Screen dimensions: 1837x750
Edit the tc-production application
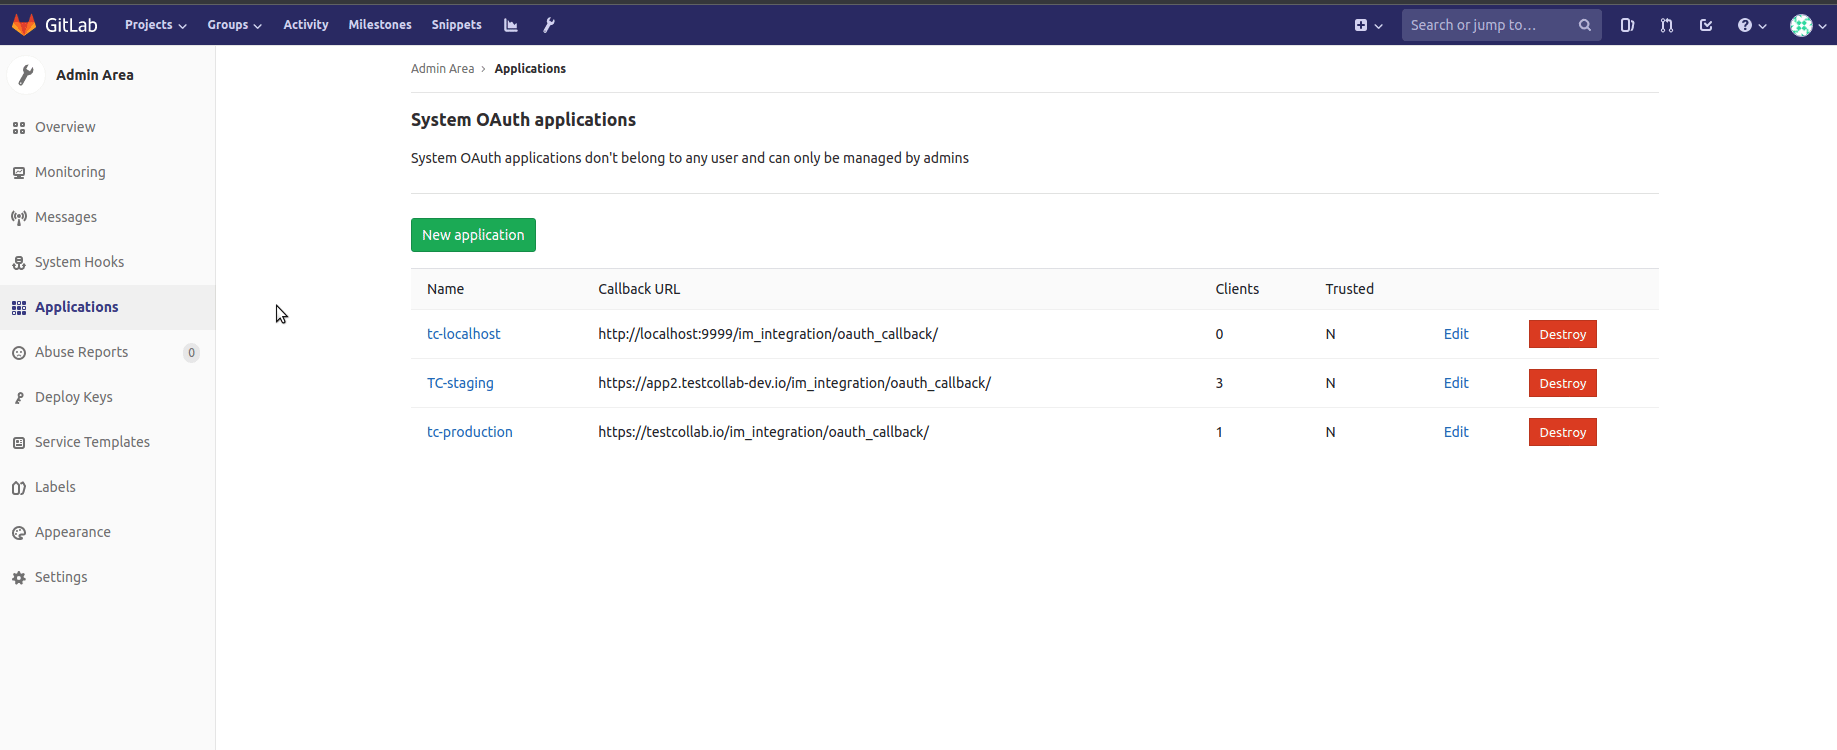[1456, 432]
